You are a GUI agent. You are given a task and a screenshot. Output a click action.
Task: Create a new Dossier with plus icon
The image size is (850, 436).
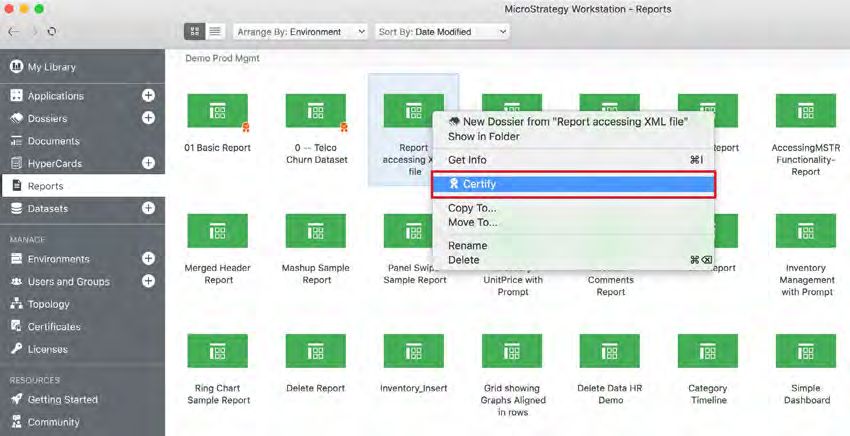tap(148, 118)
